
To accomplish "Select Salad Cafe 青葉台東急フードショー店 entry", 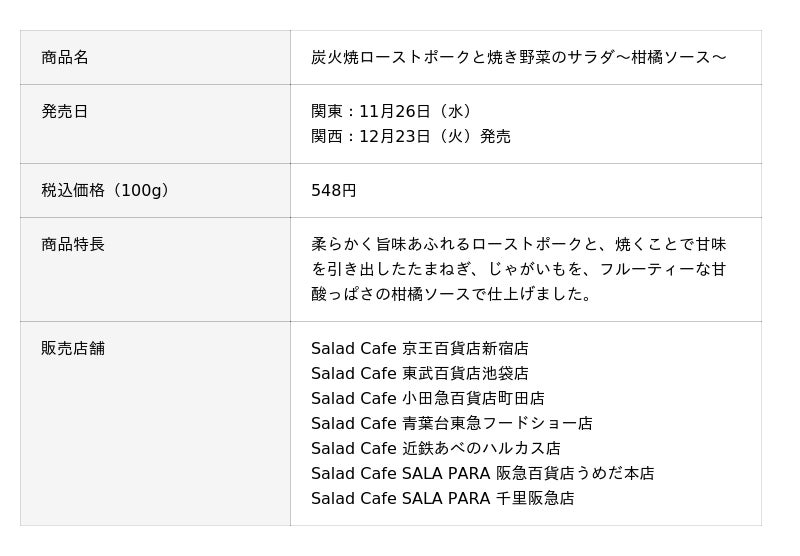I will [451, 423].
